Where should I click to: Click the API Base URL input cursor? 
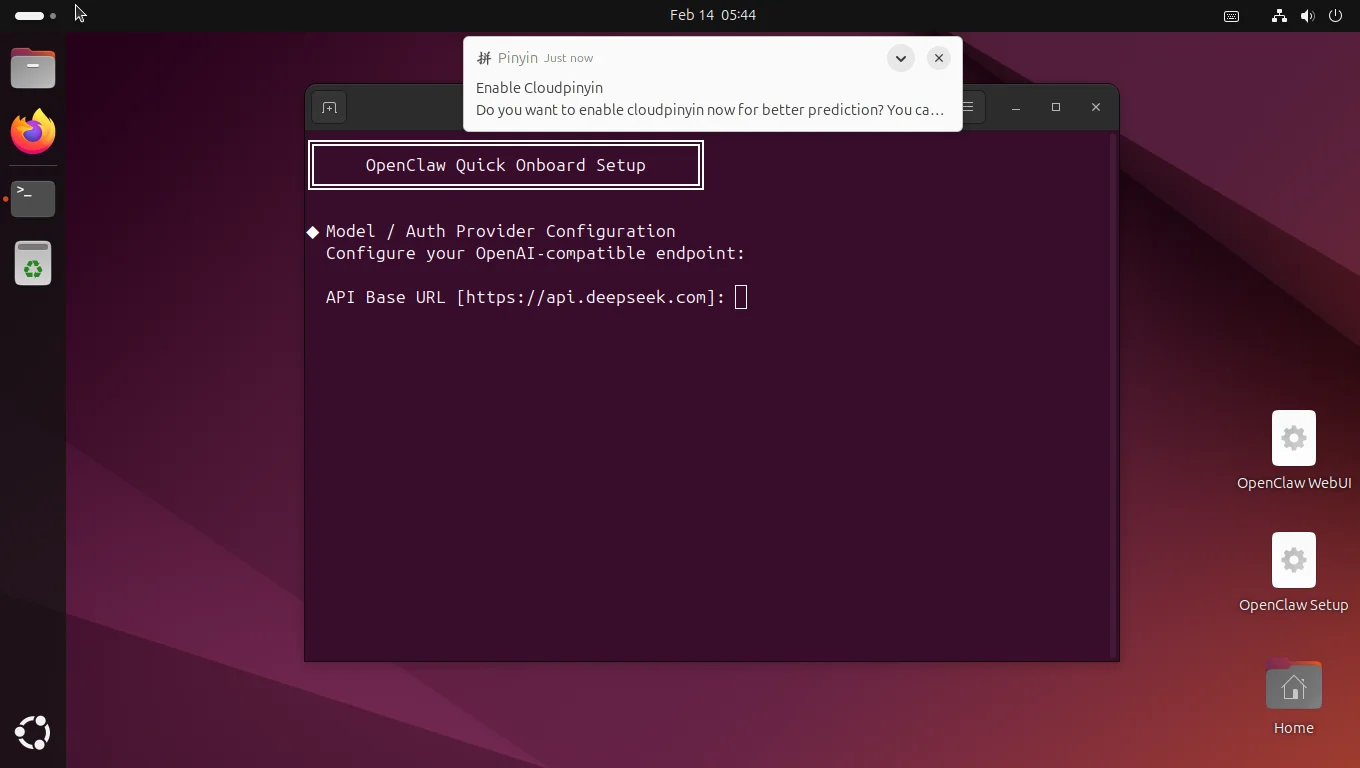tap(741, 297)
